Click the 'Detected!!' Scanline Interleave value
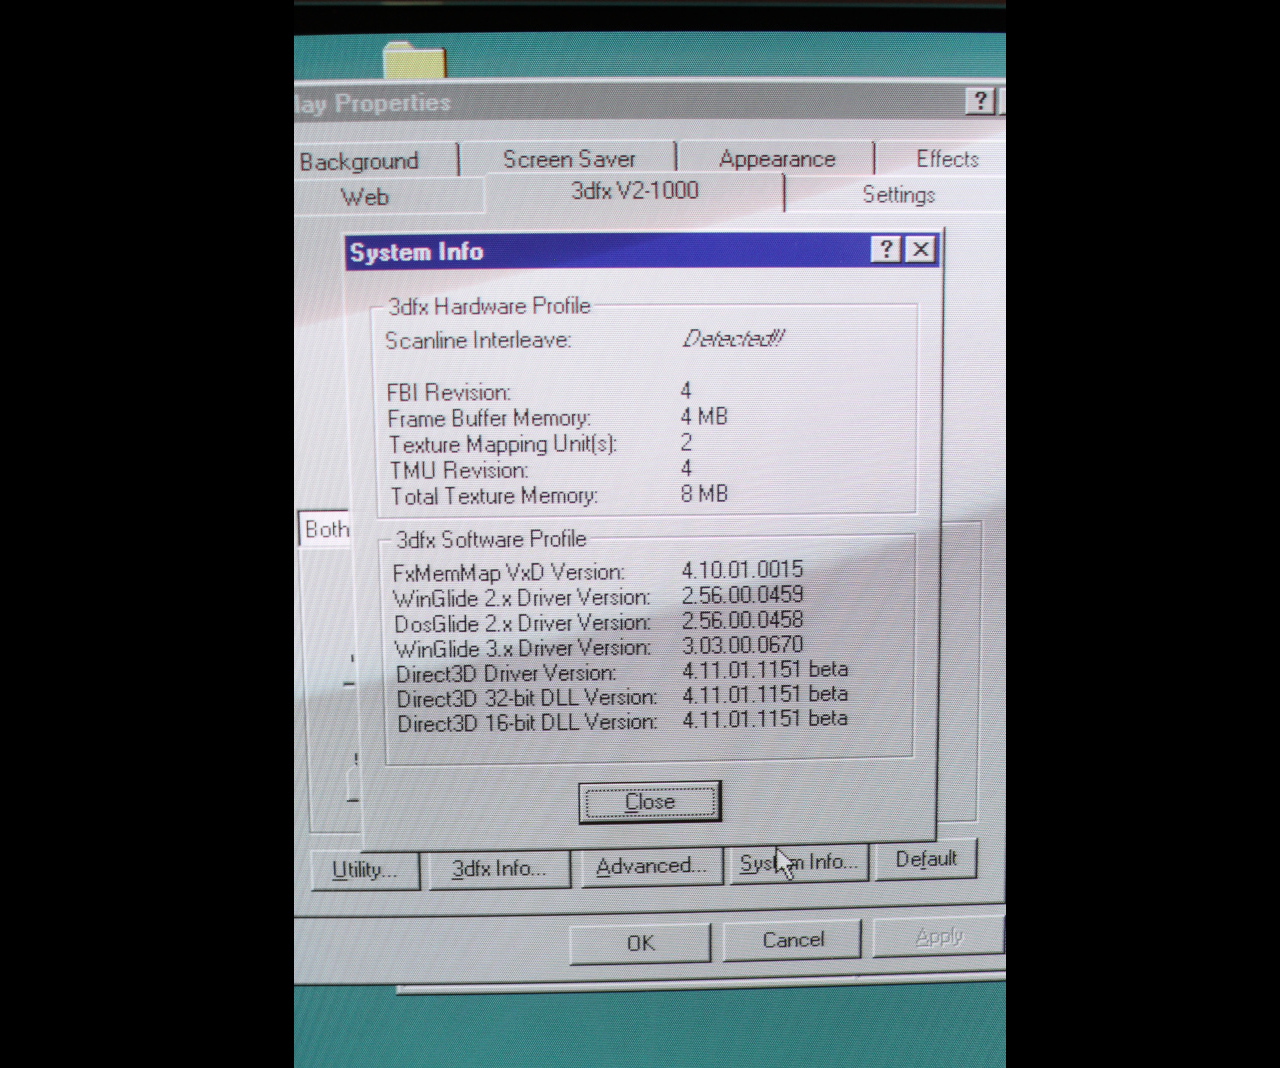 pyautogui.click(x=733, y=339)
